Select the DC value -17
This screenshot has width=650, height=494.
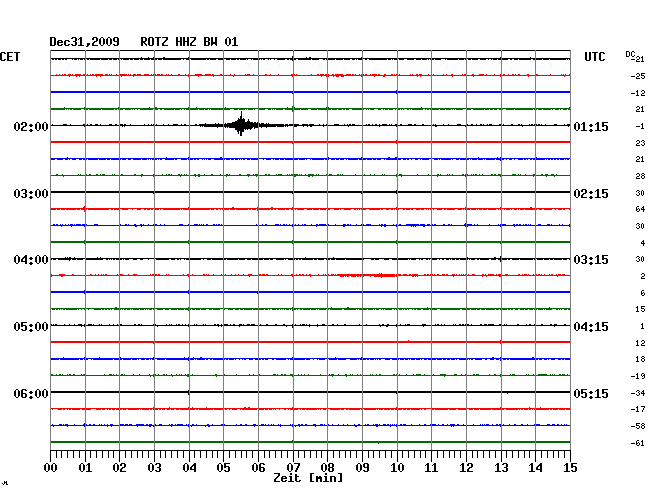pos(638,409)
